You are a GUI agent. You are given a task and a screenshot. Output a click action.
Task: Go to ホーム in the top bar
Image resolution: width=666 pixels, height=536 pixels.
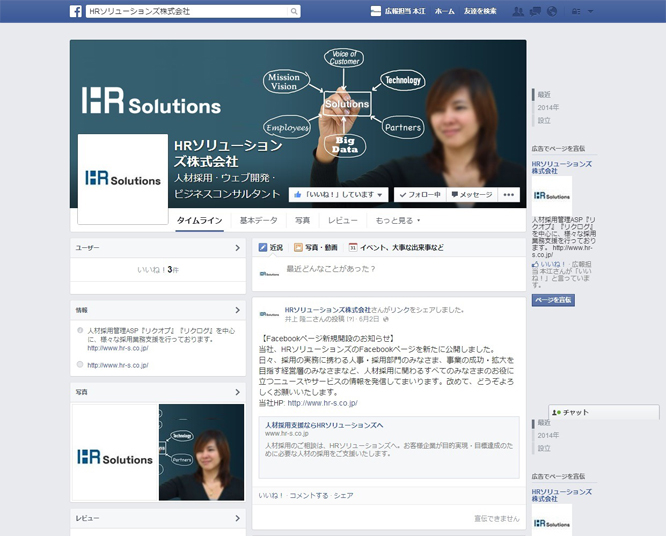[x=444, y=11]
